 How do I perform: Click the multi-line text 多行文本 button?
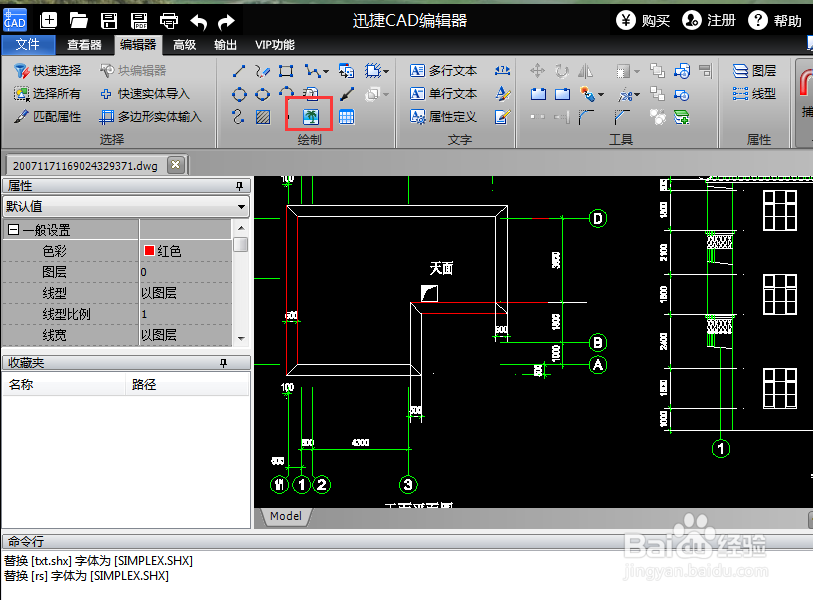[443, 71]
